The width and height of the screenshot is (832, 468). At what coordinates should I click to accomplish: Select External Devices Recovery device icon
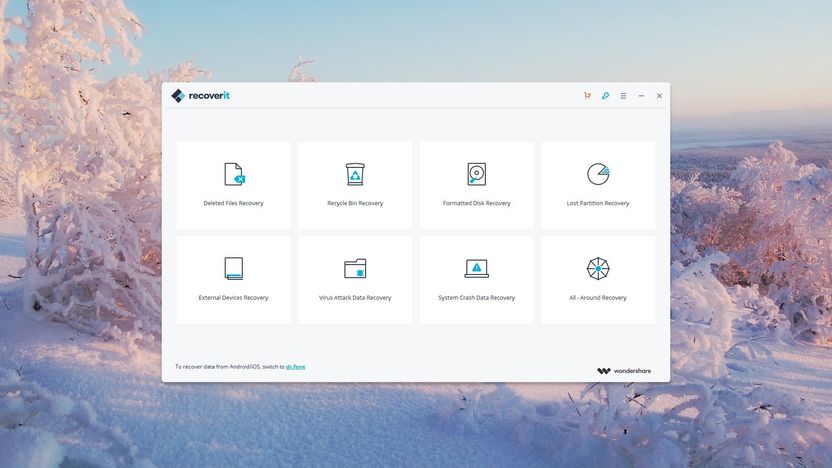pos(233,268)
